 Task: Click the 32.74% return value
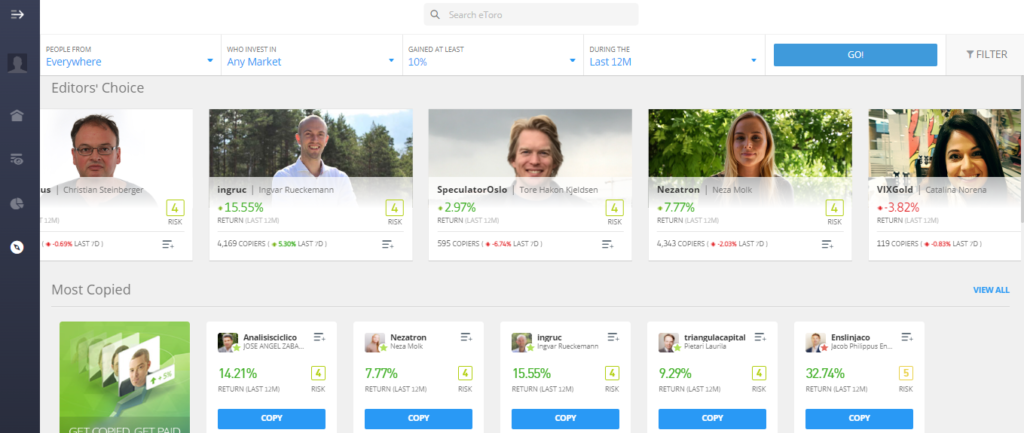click(825, 374)
